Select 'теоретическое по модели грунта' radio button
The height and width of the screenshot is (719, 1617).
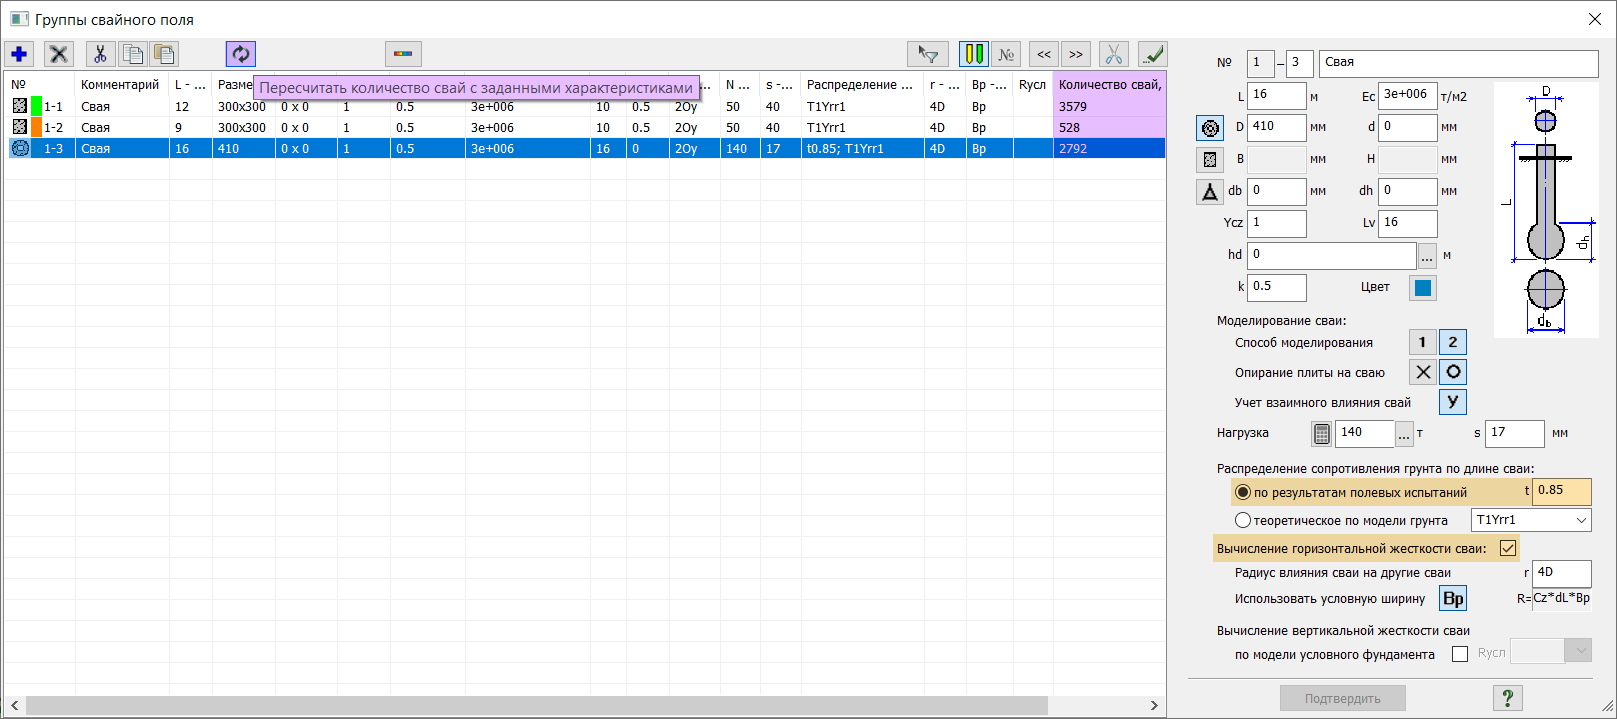click(1243, 520)
